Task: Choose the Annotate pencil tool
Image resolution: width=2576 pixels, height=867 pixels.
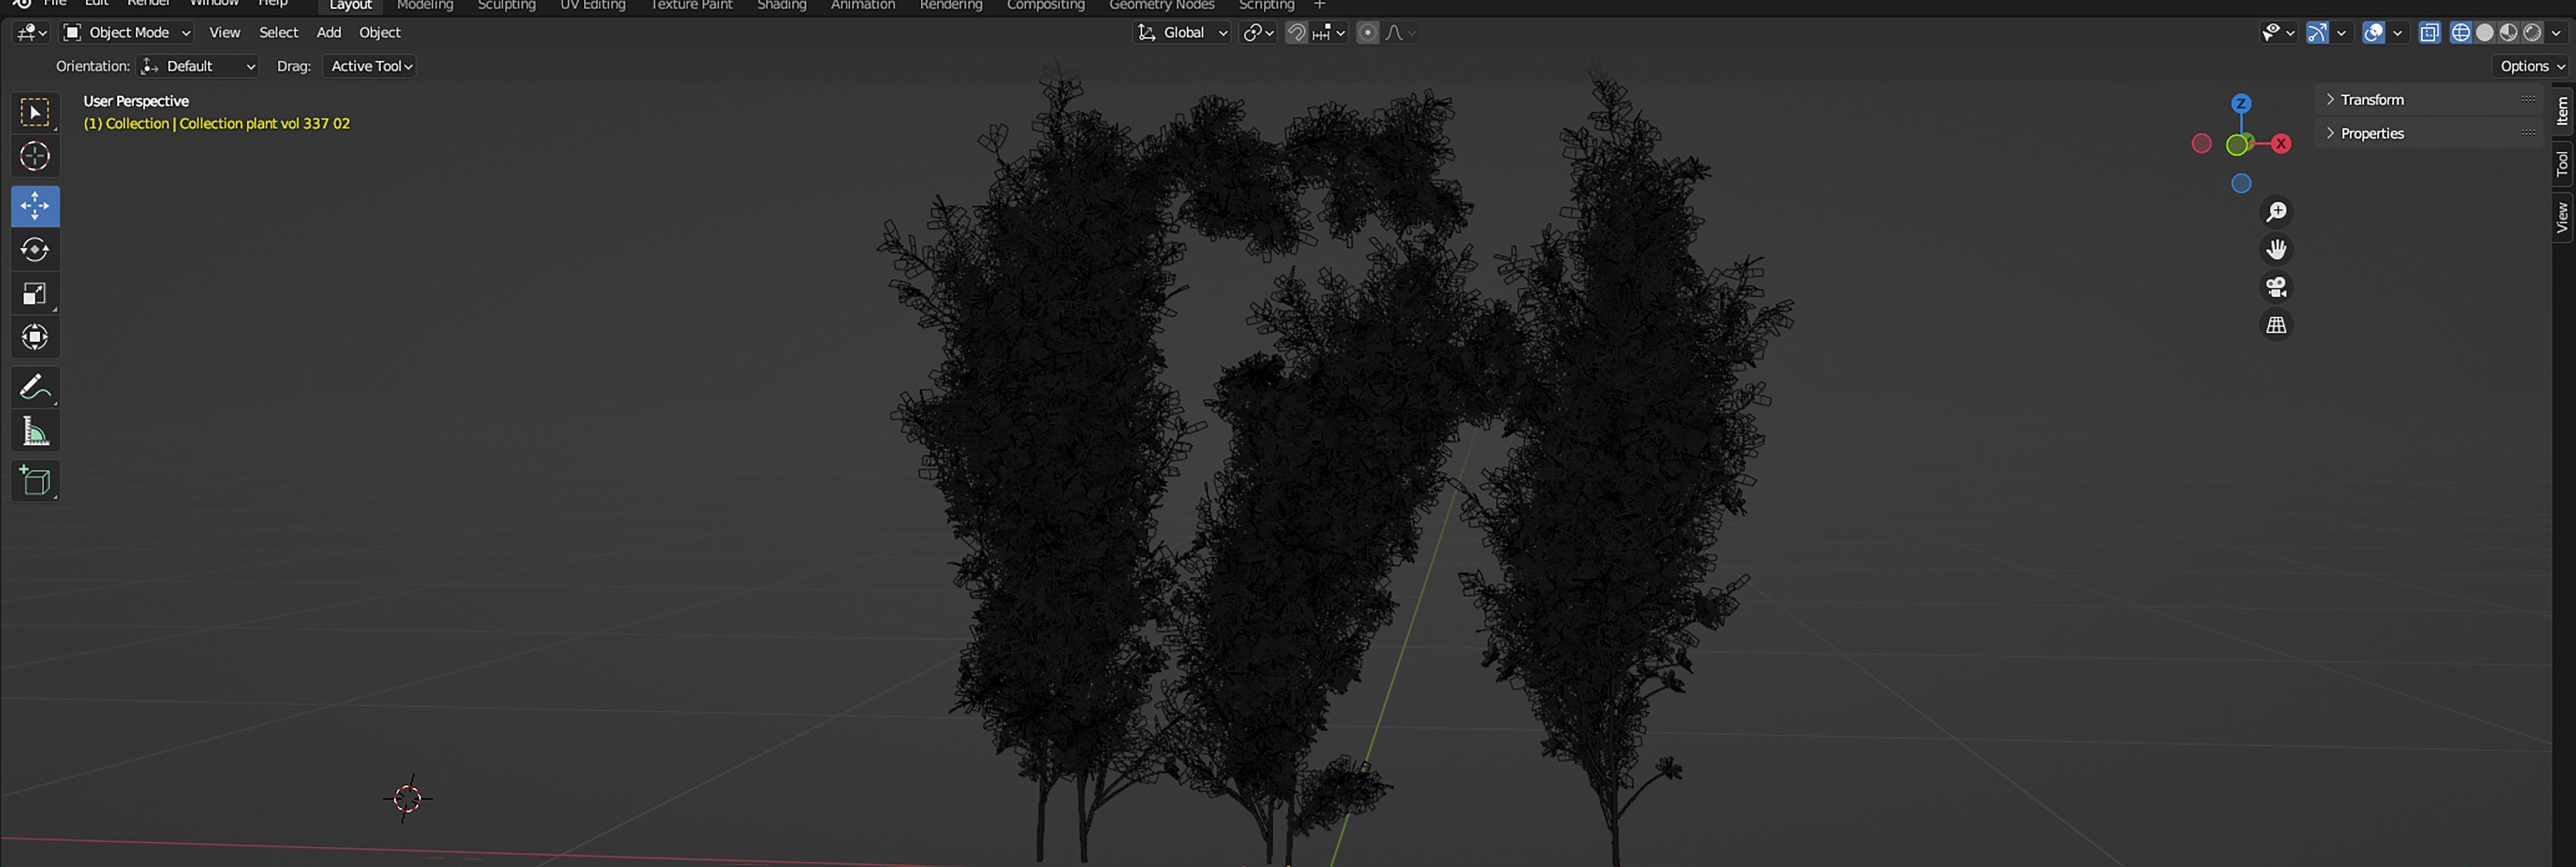Action: 35,387
